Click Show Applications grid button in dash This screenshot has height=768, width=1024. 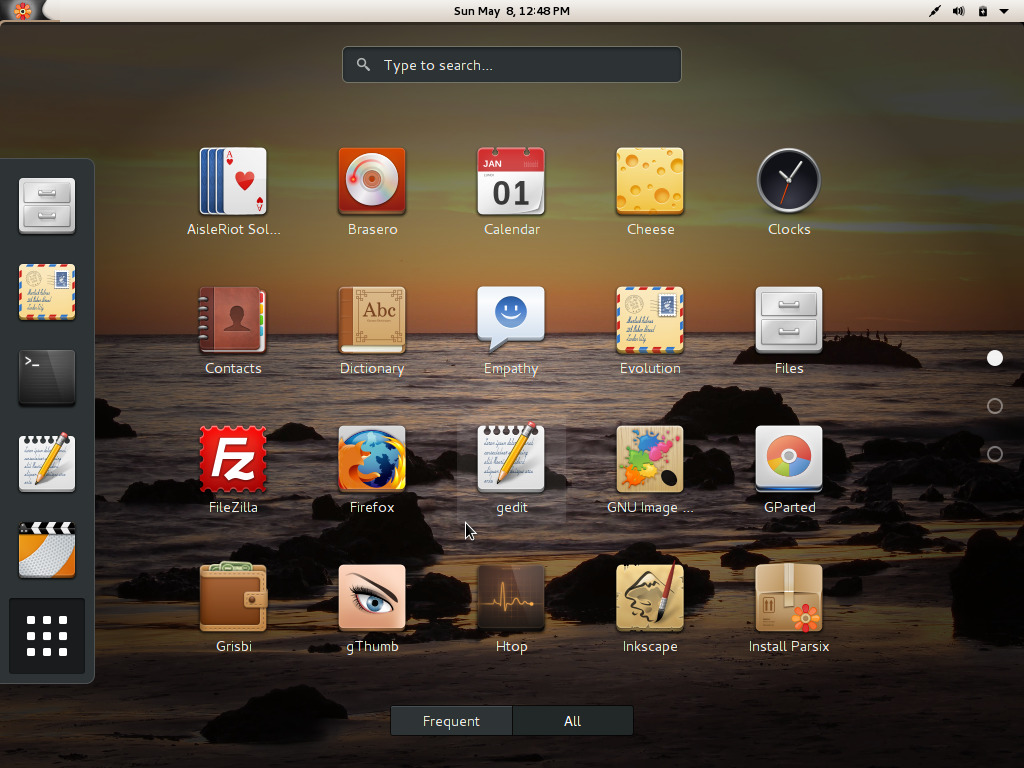click(x=47, y=636)
